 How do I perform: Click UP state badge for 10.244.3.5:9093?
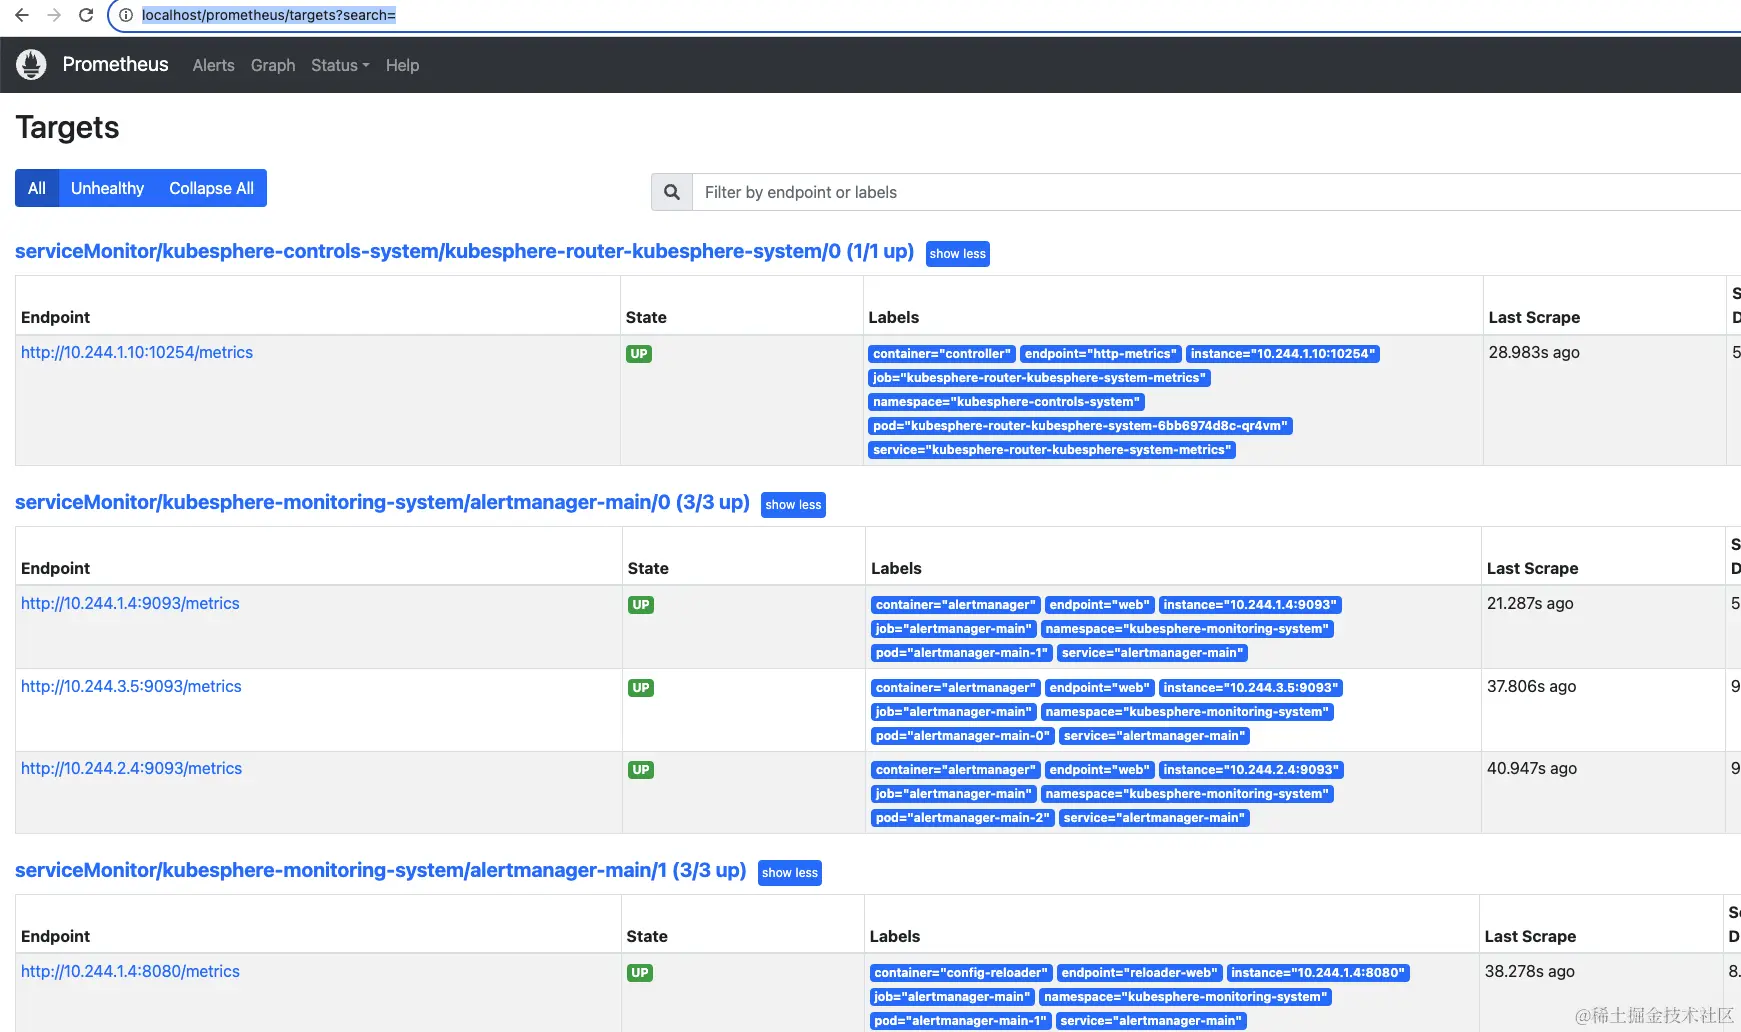click(x=641, y=688)
